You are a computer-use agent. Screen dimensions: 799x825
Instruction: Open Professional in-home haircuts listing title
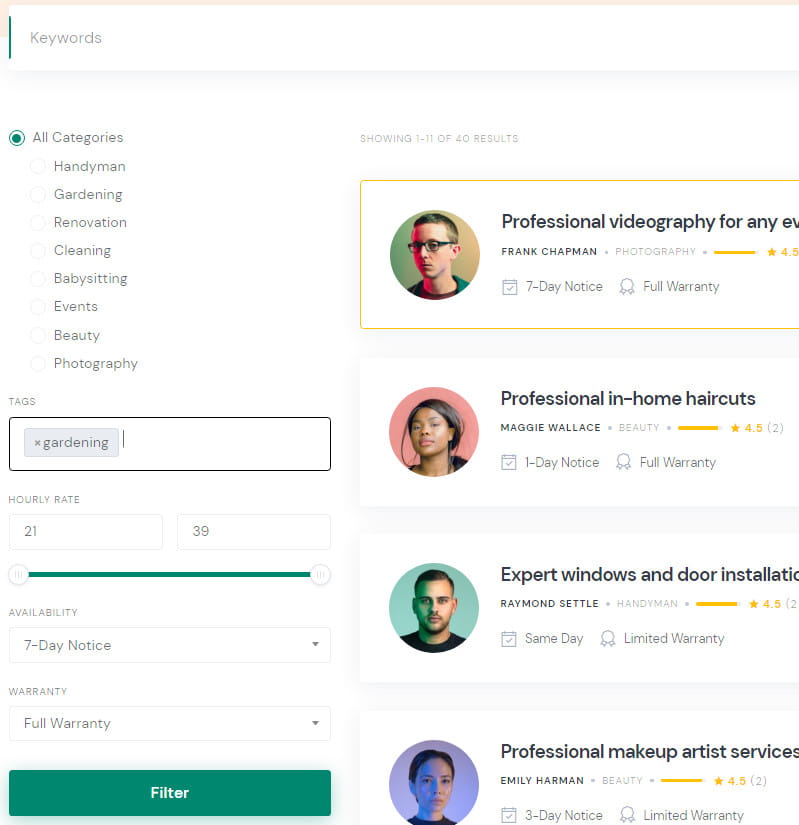tap(628, 398)
